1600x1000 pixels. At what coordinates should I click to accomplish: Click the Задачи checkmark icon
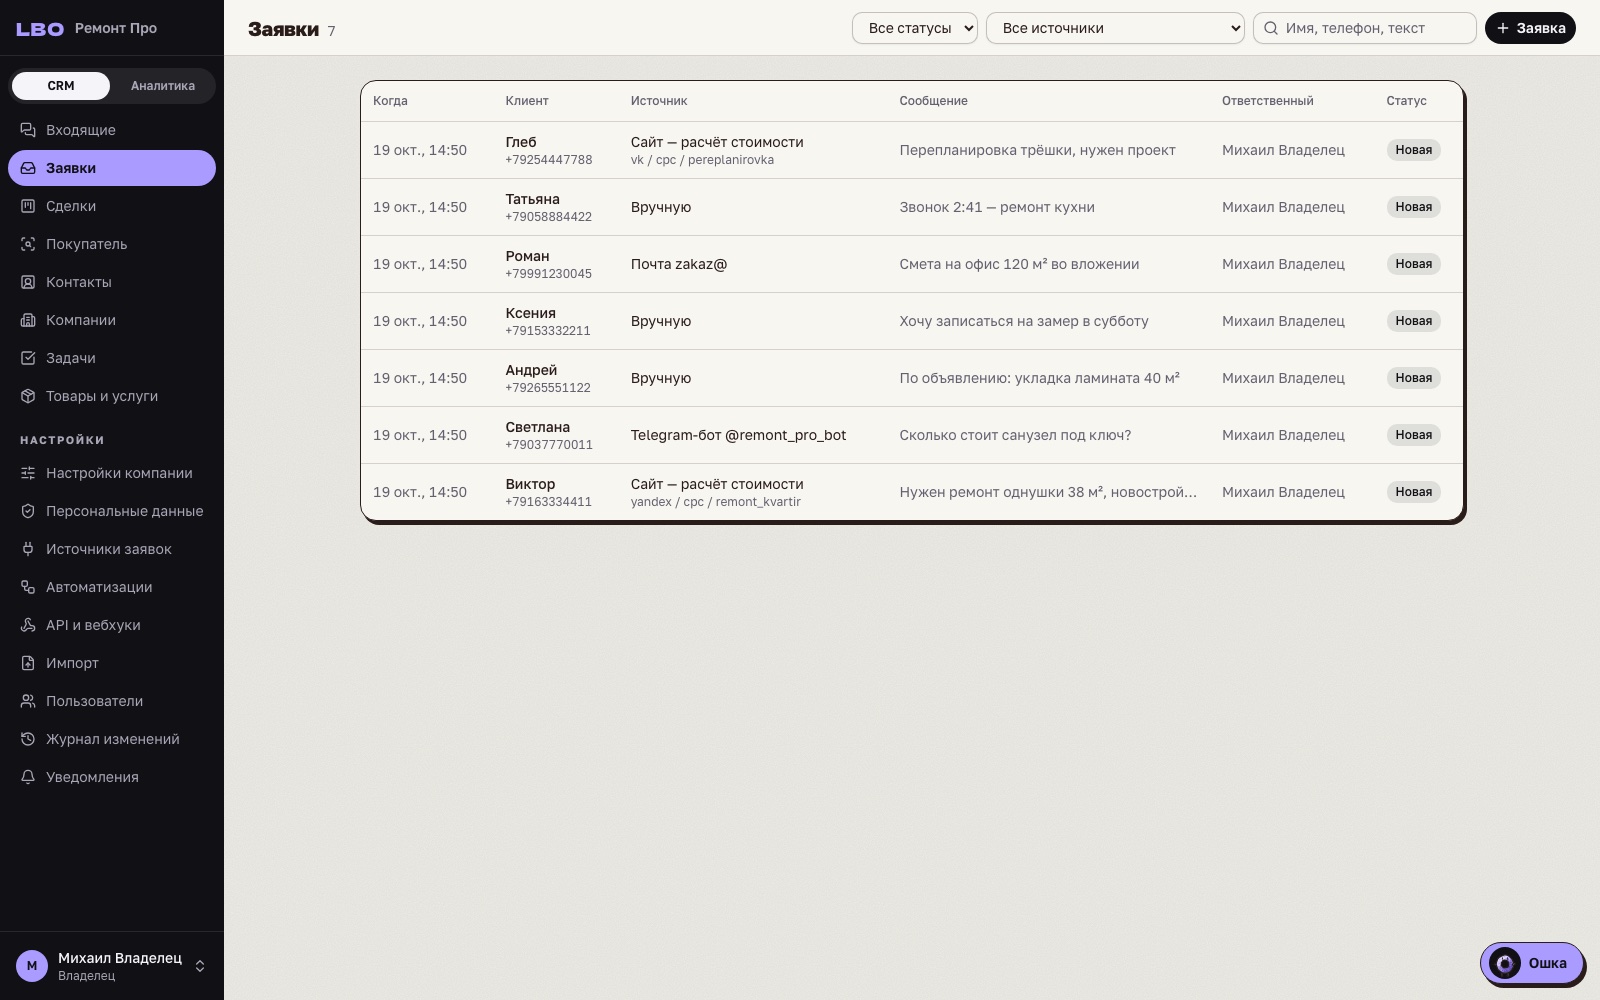click(28, 358)
